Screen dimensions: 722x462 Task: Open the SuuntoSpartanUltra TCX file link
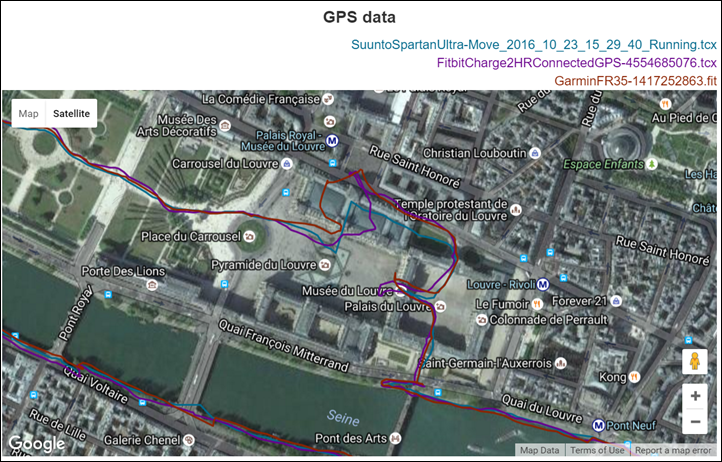point(535,45)
